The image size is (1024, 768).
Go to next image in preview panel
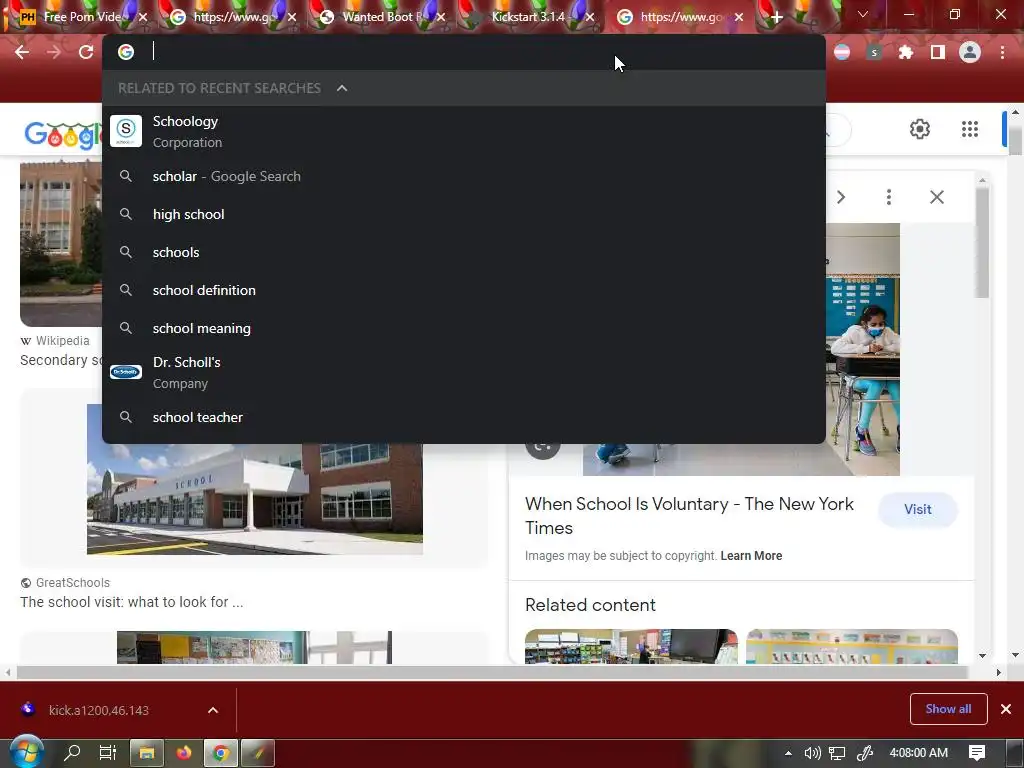click(841, 197)
